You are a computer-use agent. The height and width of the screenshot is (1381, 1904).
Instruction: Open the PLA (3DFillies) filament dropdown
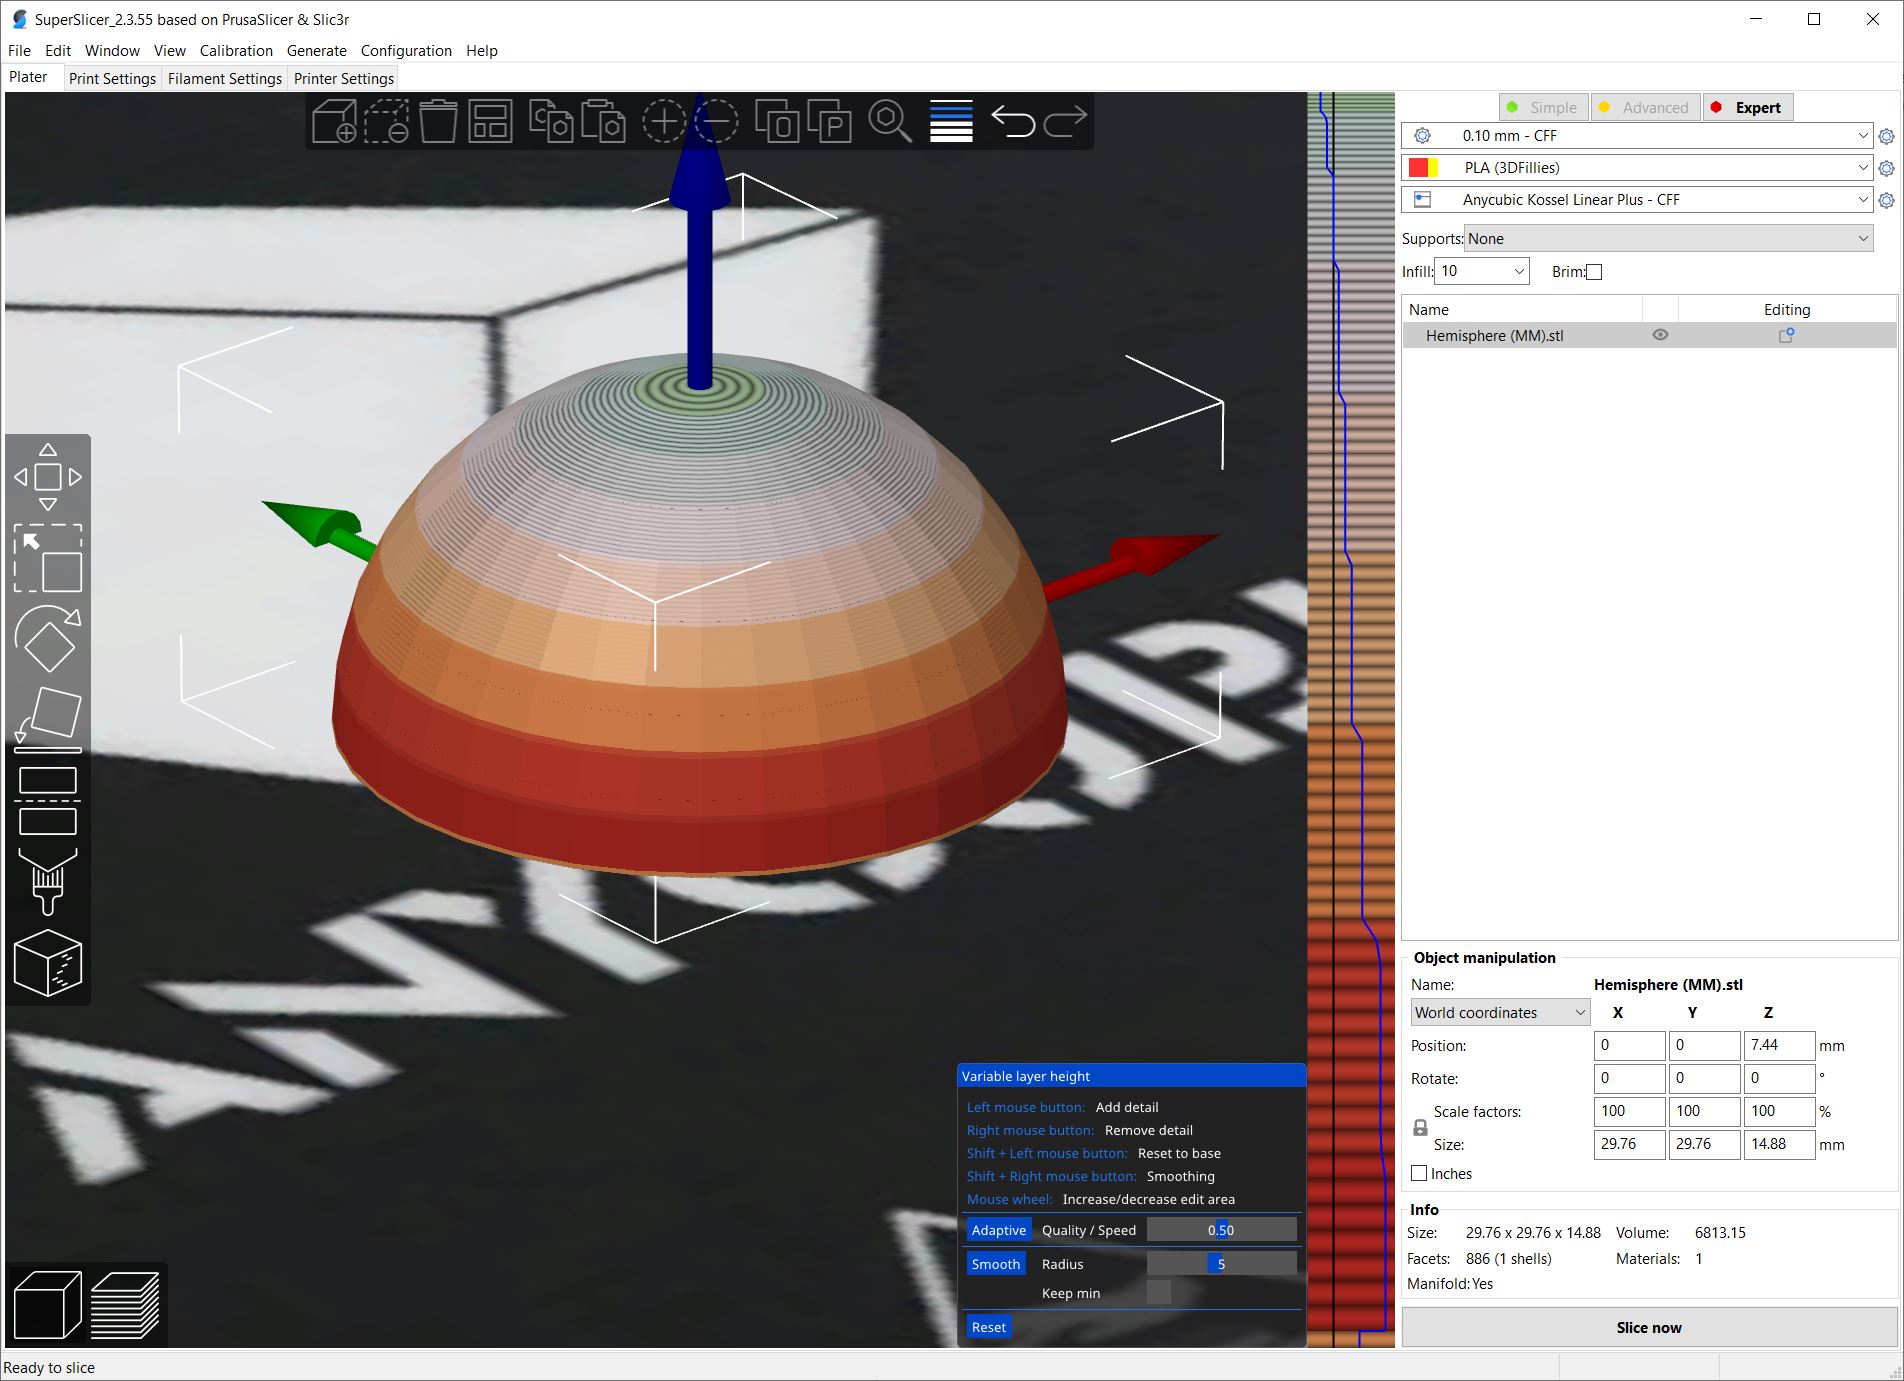1637,168
